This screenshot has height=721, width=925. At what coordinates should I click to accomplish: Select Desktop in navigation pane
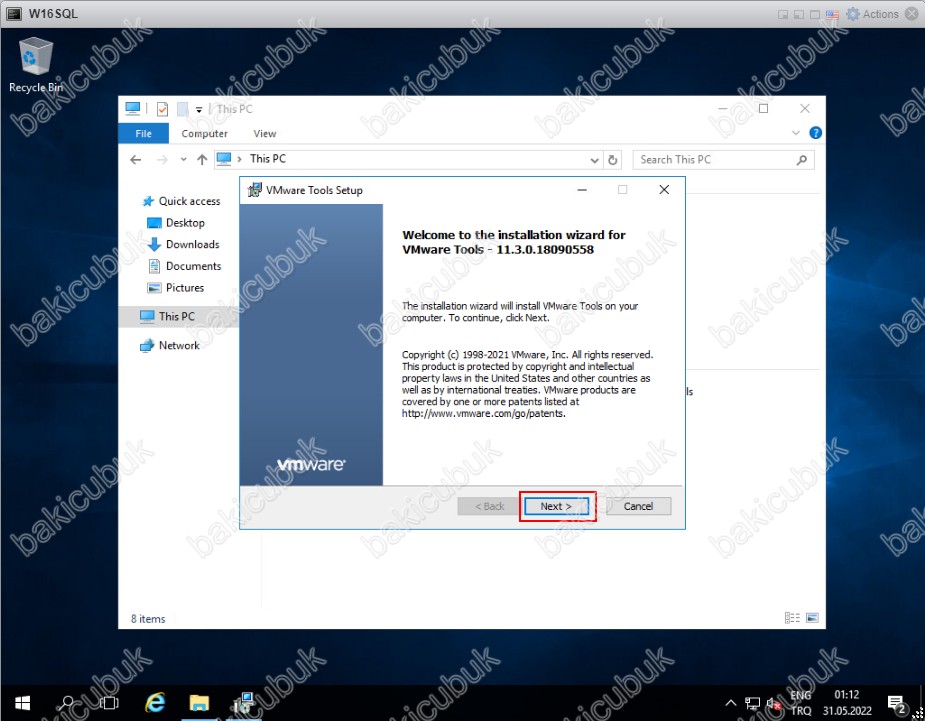[176, 222]
